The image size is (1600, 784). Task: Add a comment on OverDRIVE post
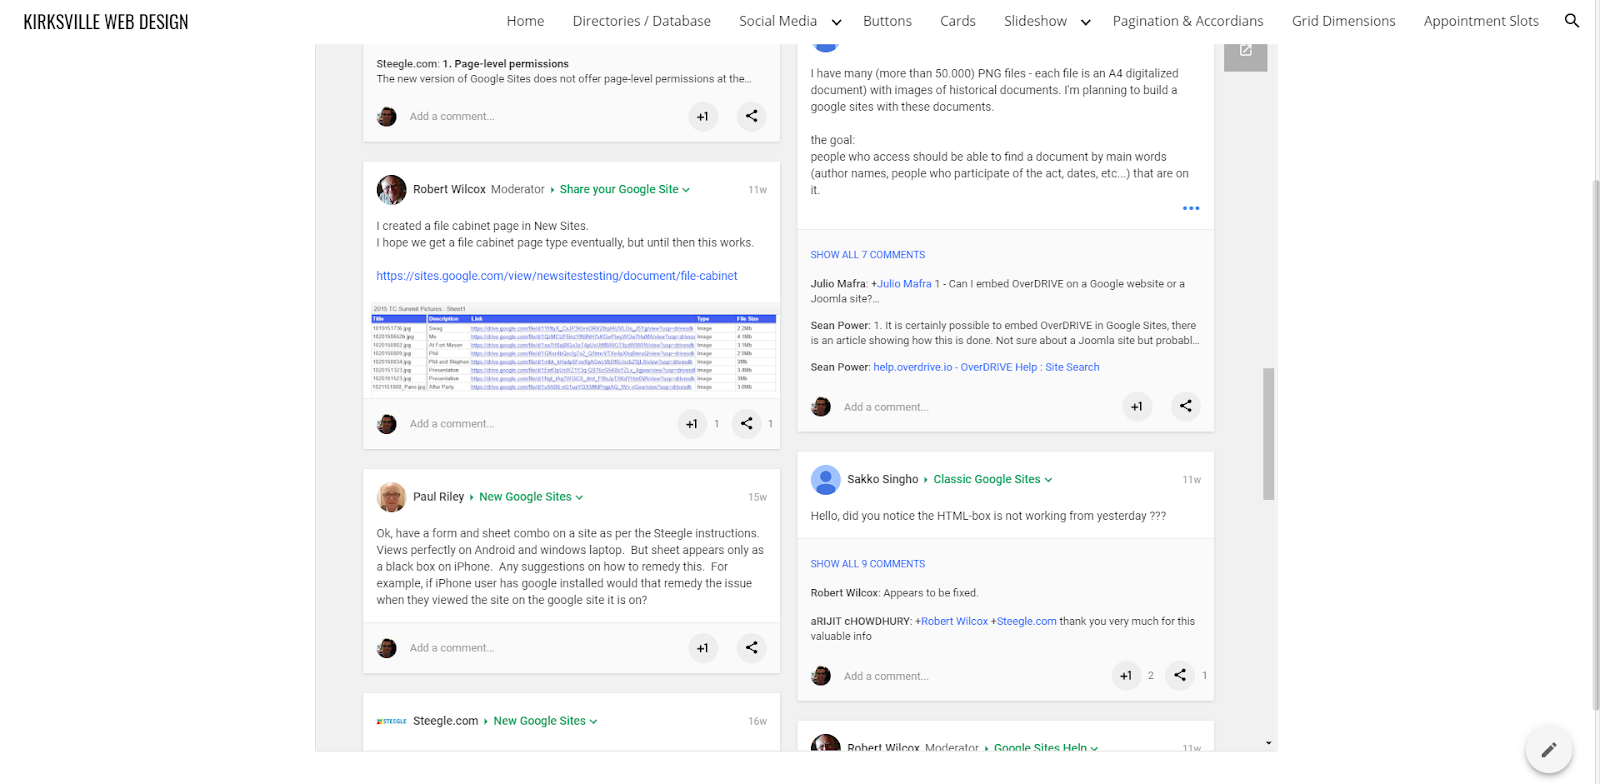coord(886,407)
